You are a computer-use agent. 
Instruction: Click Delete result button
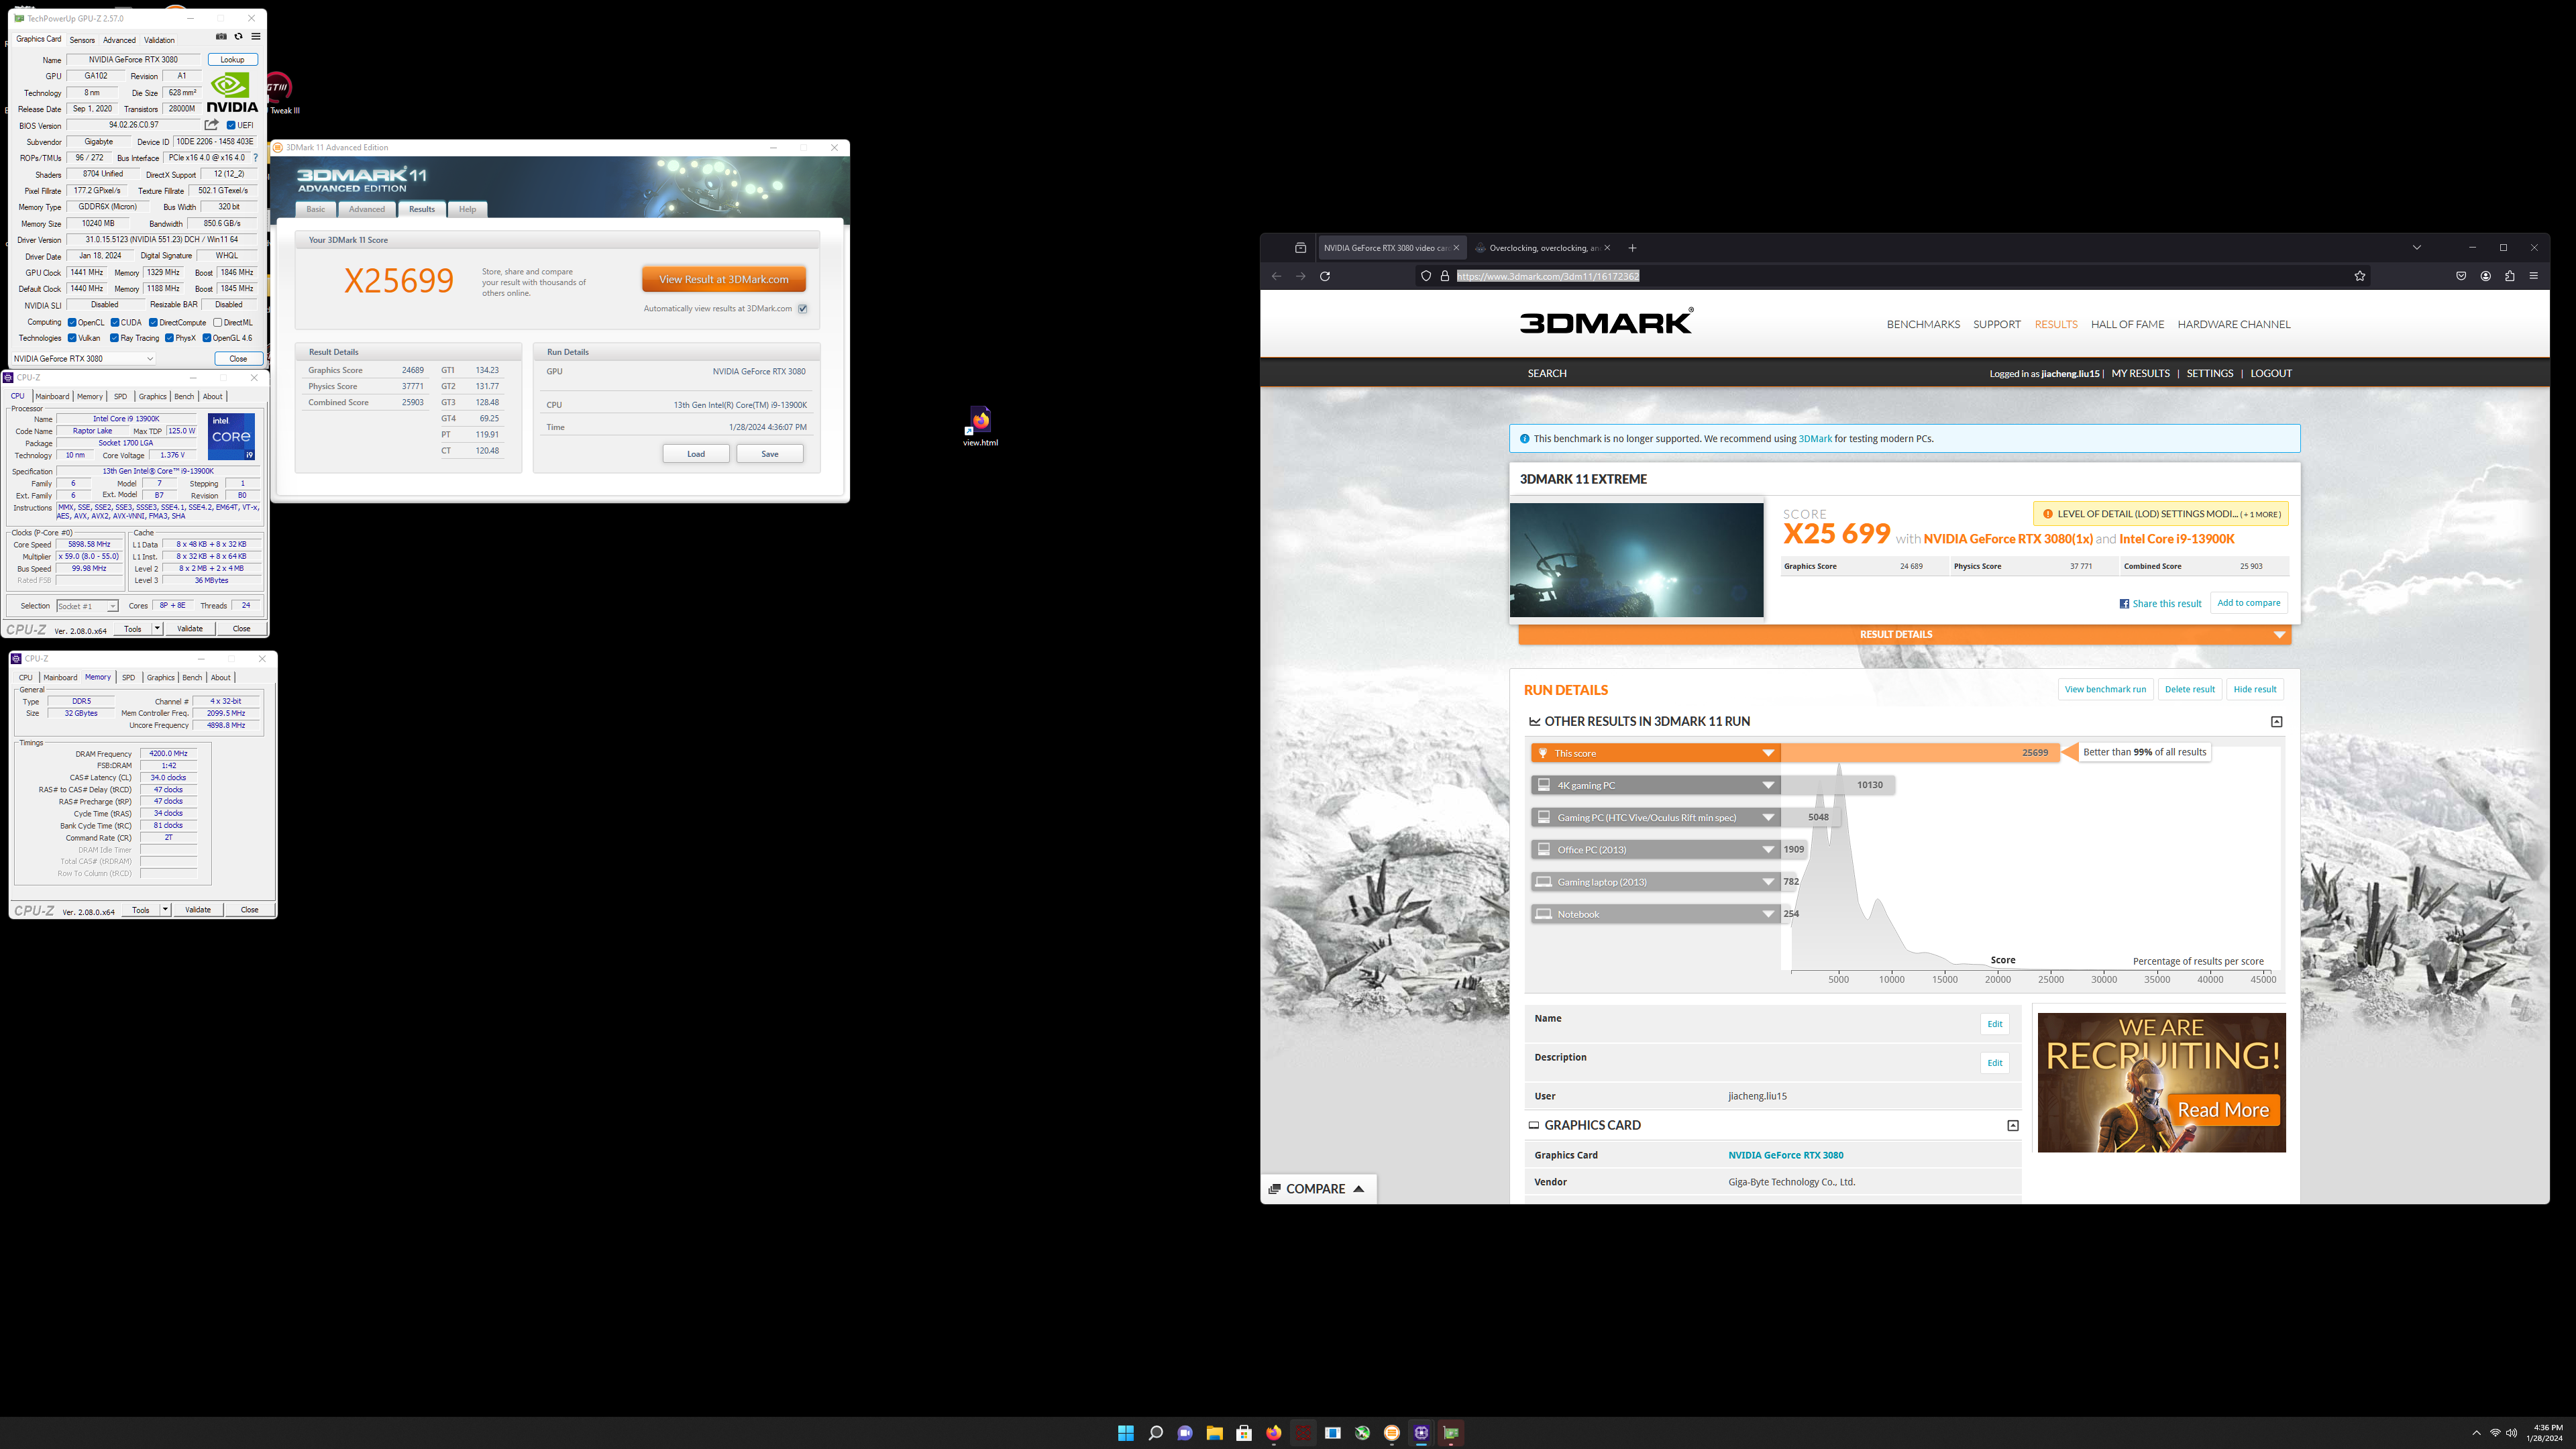coord(2190,689)
